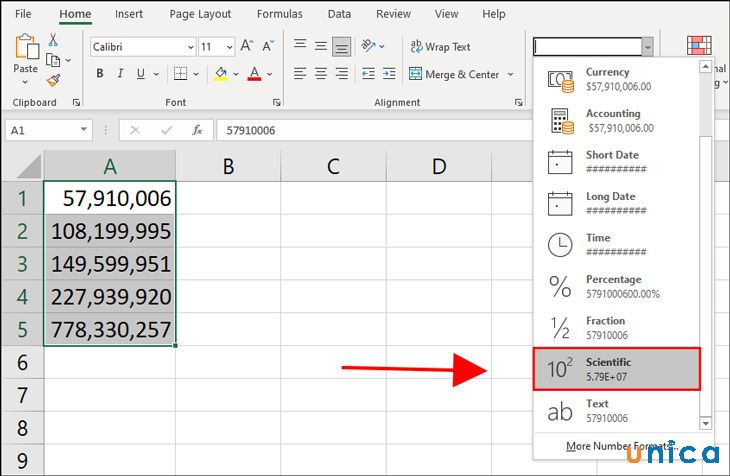The width and height of the screenshot is (730, 476).
Task: Select Top Align icon
Action: coord(300,45)
